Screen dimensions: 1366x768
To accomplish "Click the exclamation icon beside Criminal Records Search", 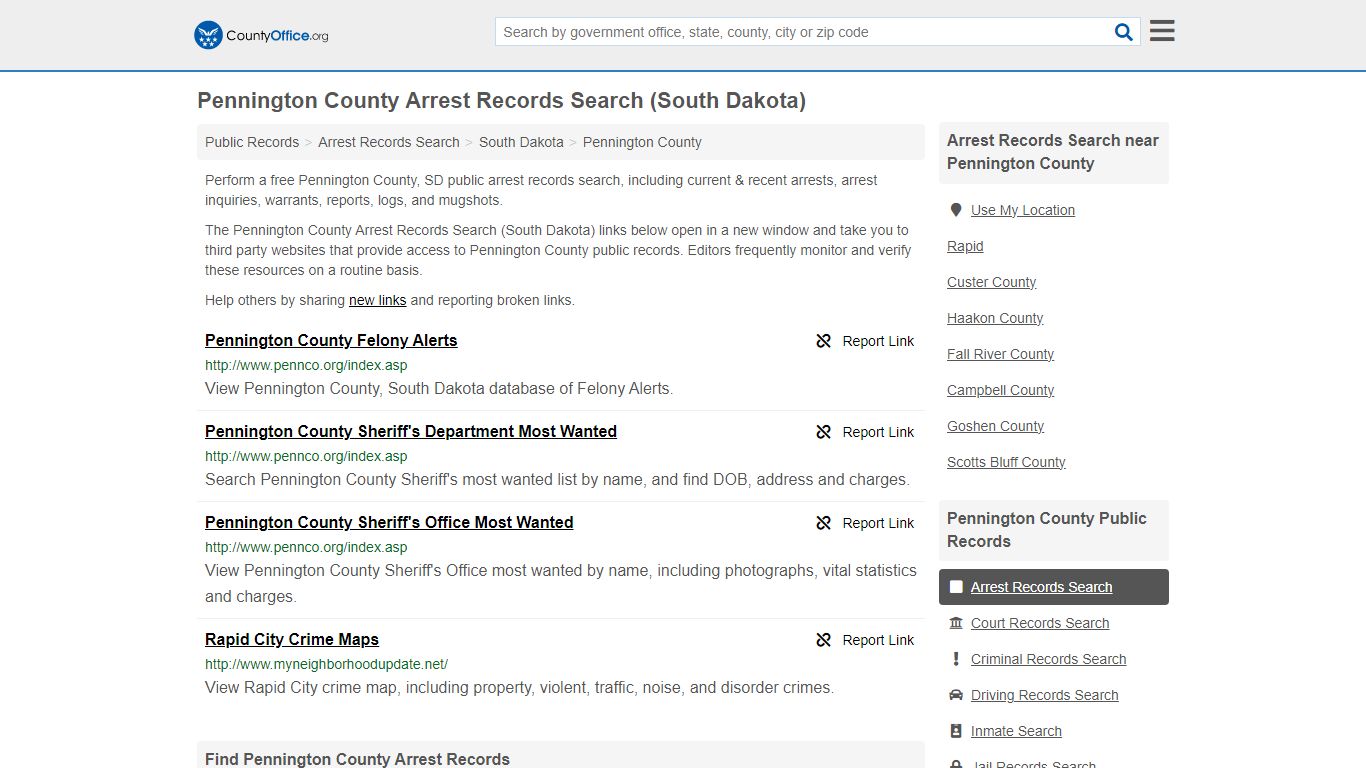I will [956, 659].
